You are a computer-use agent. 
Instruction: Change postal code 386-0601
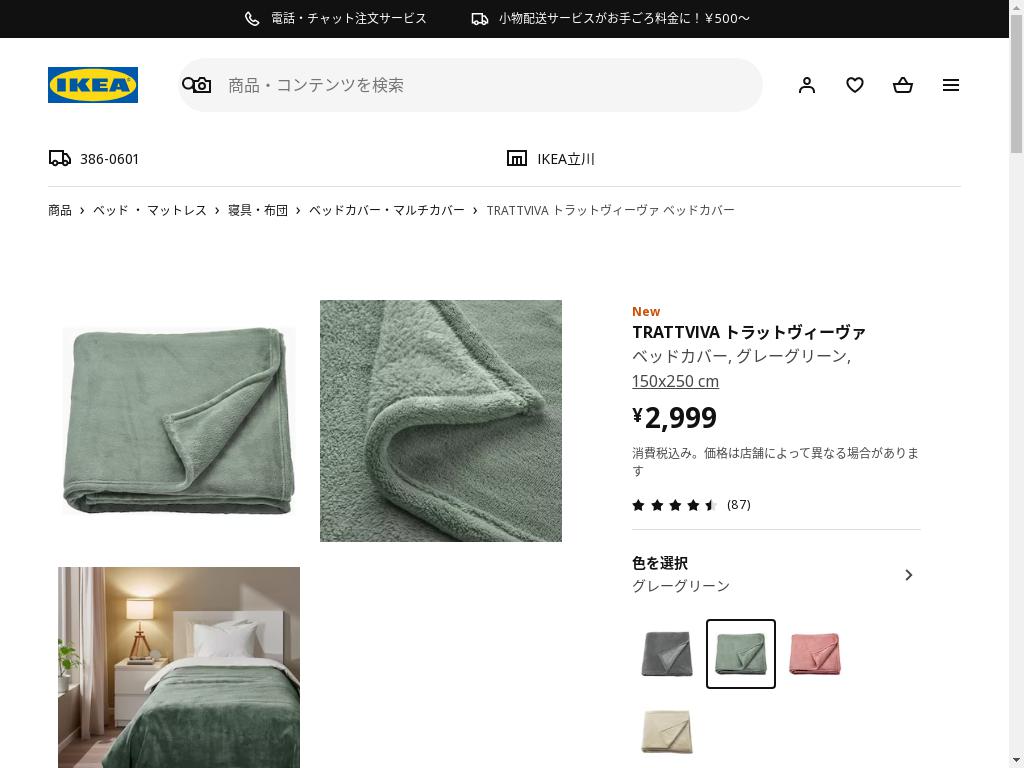tap(109, 159)
